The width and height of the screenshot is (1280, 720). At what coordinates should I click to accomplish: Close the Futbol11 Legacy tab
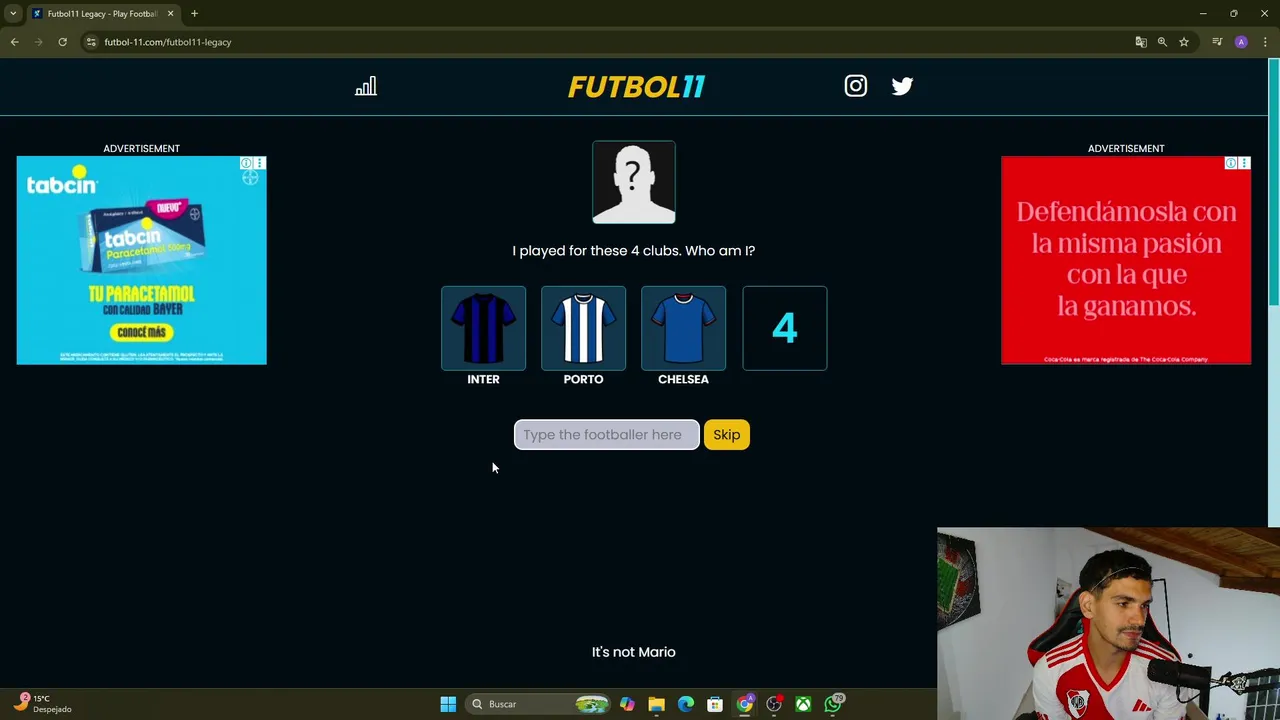pos(170,14)
